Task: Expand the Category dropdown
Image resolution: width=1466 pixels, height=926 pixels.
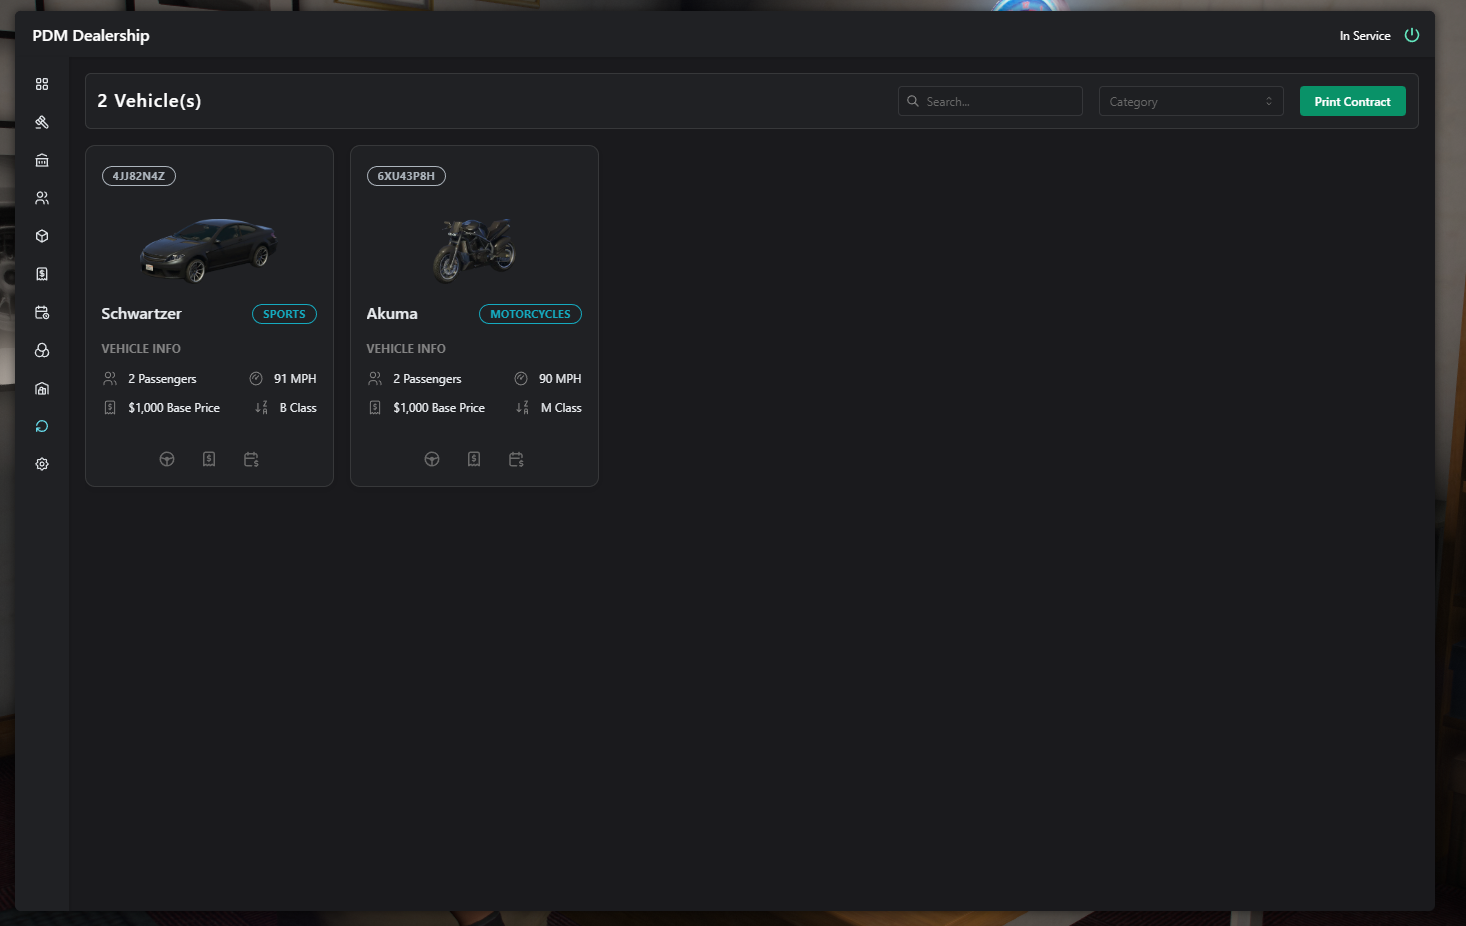Action: 1190,101
